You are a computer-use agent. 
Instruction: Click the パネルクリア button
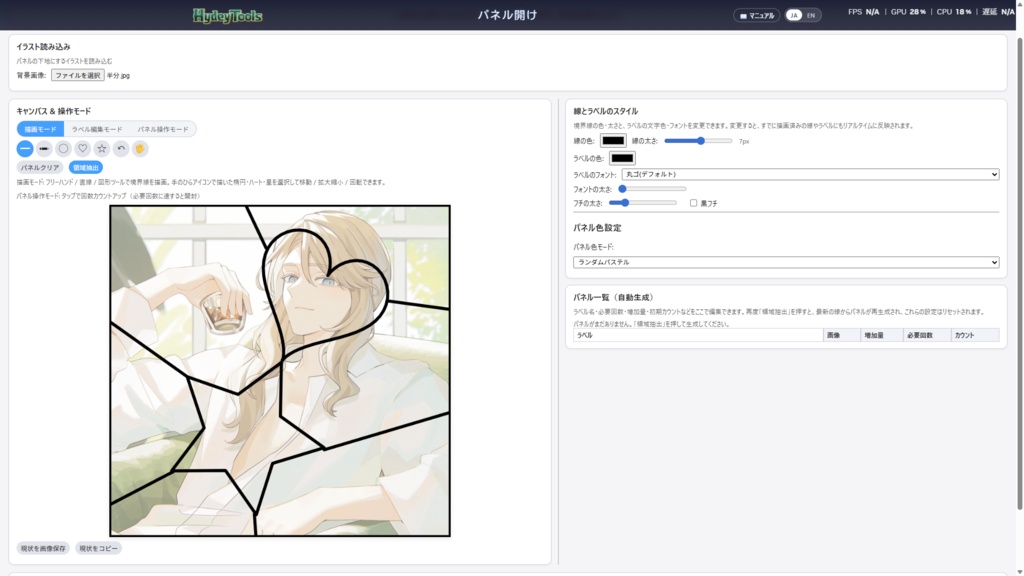coord(40,168)
